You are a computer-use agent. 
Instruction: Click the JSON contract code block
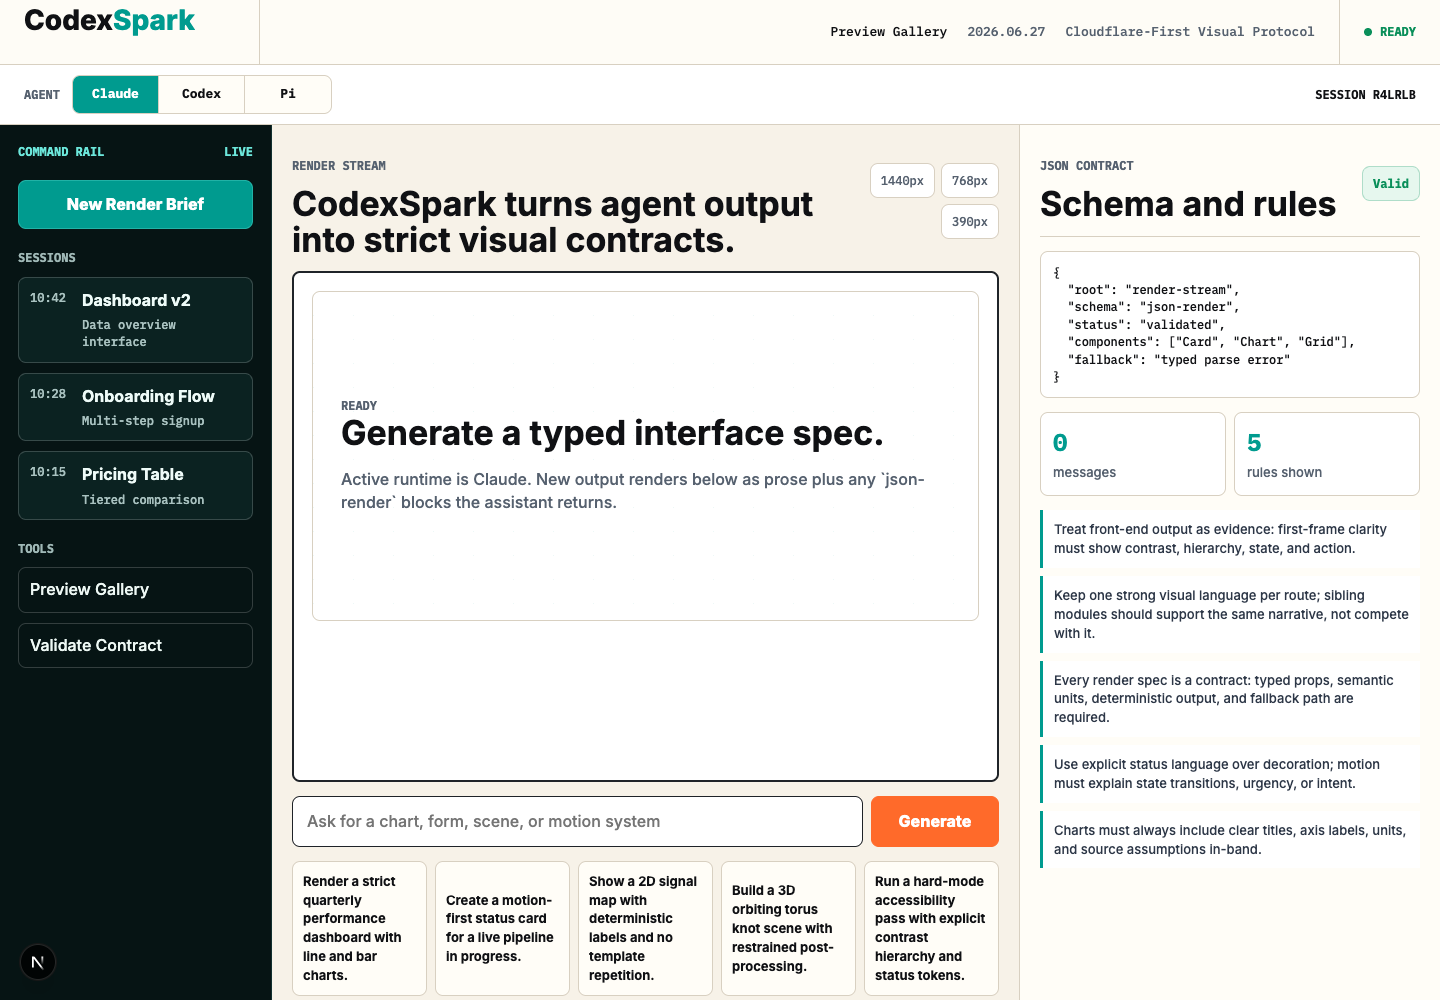[x=1230, y=325]
